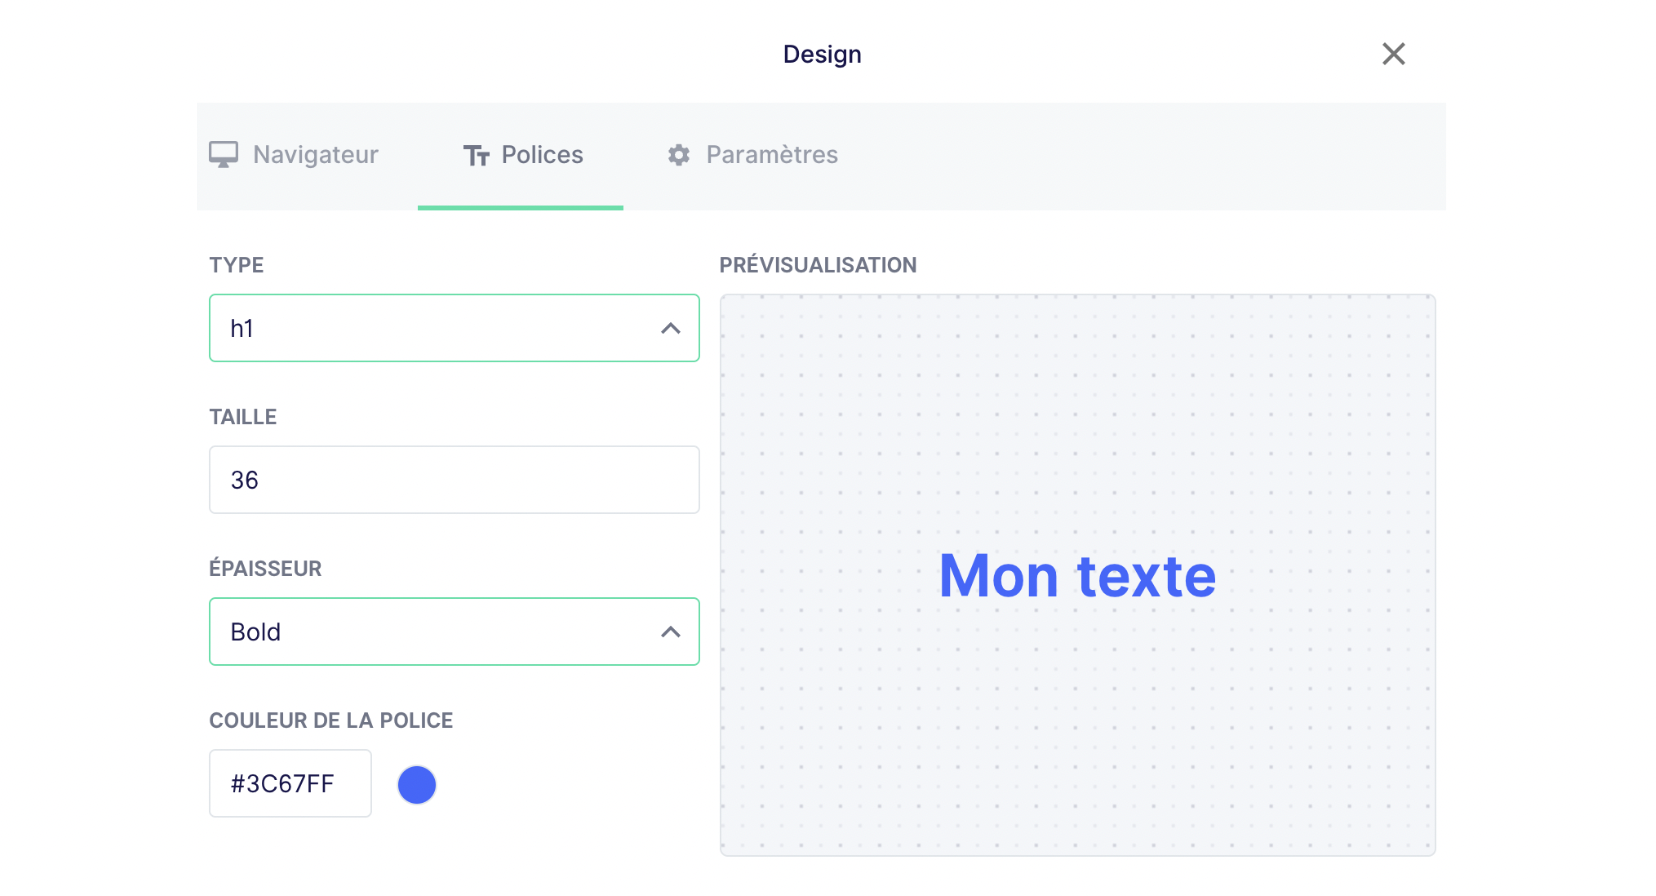The width and height of the screenshot is (1656, 896).
Task: Focus the Taille field with value 36
Action: coord(454,480)
